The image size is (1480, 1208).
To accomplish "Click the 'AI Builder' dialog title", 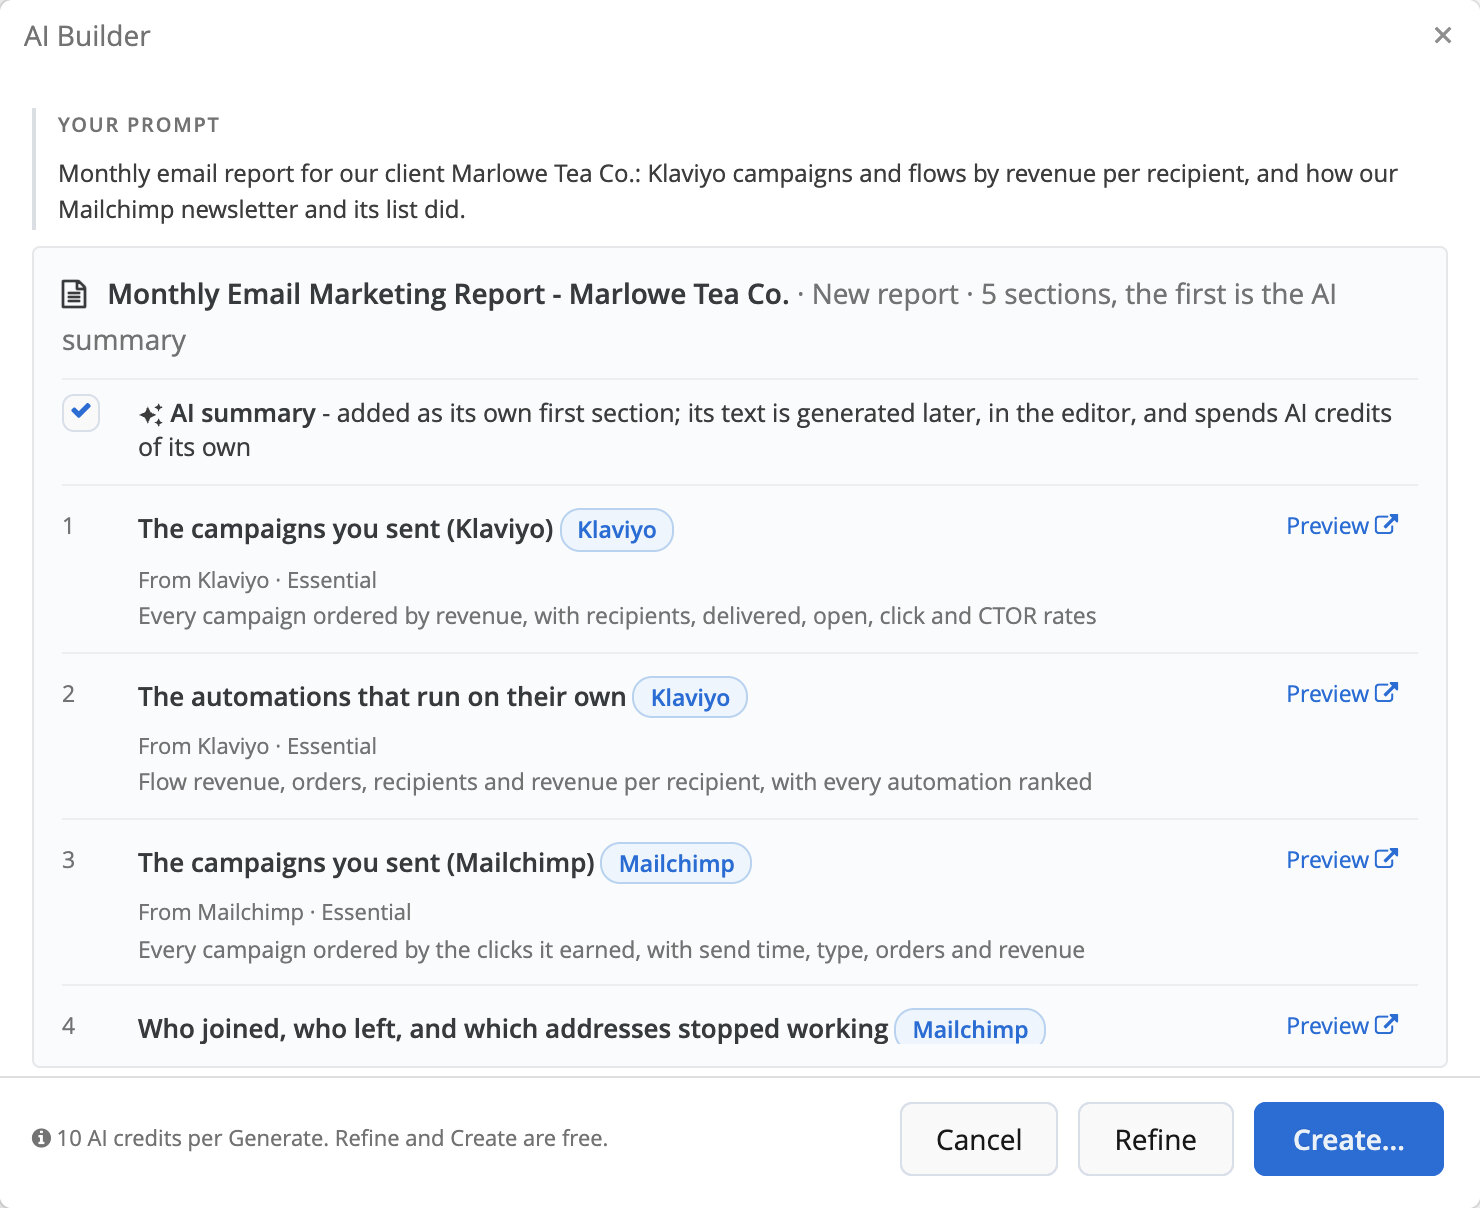I will pos(87,36).
